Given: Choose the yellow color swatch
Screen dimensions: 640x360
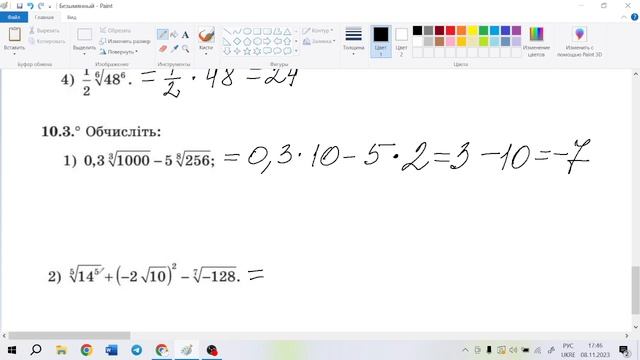Looking at the screenshot, I should click(472, 31).
